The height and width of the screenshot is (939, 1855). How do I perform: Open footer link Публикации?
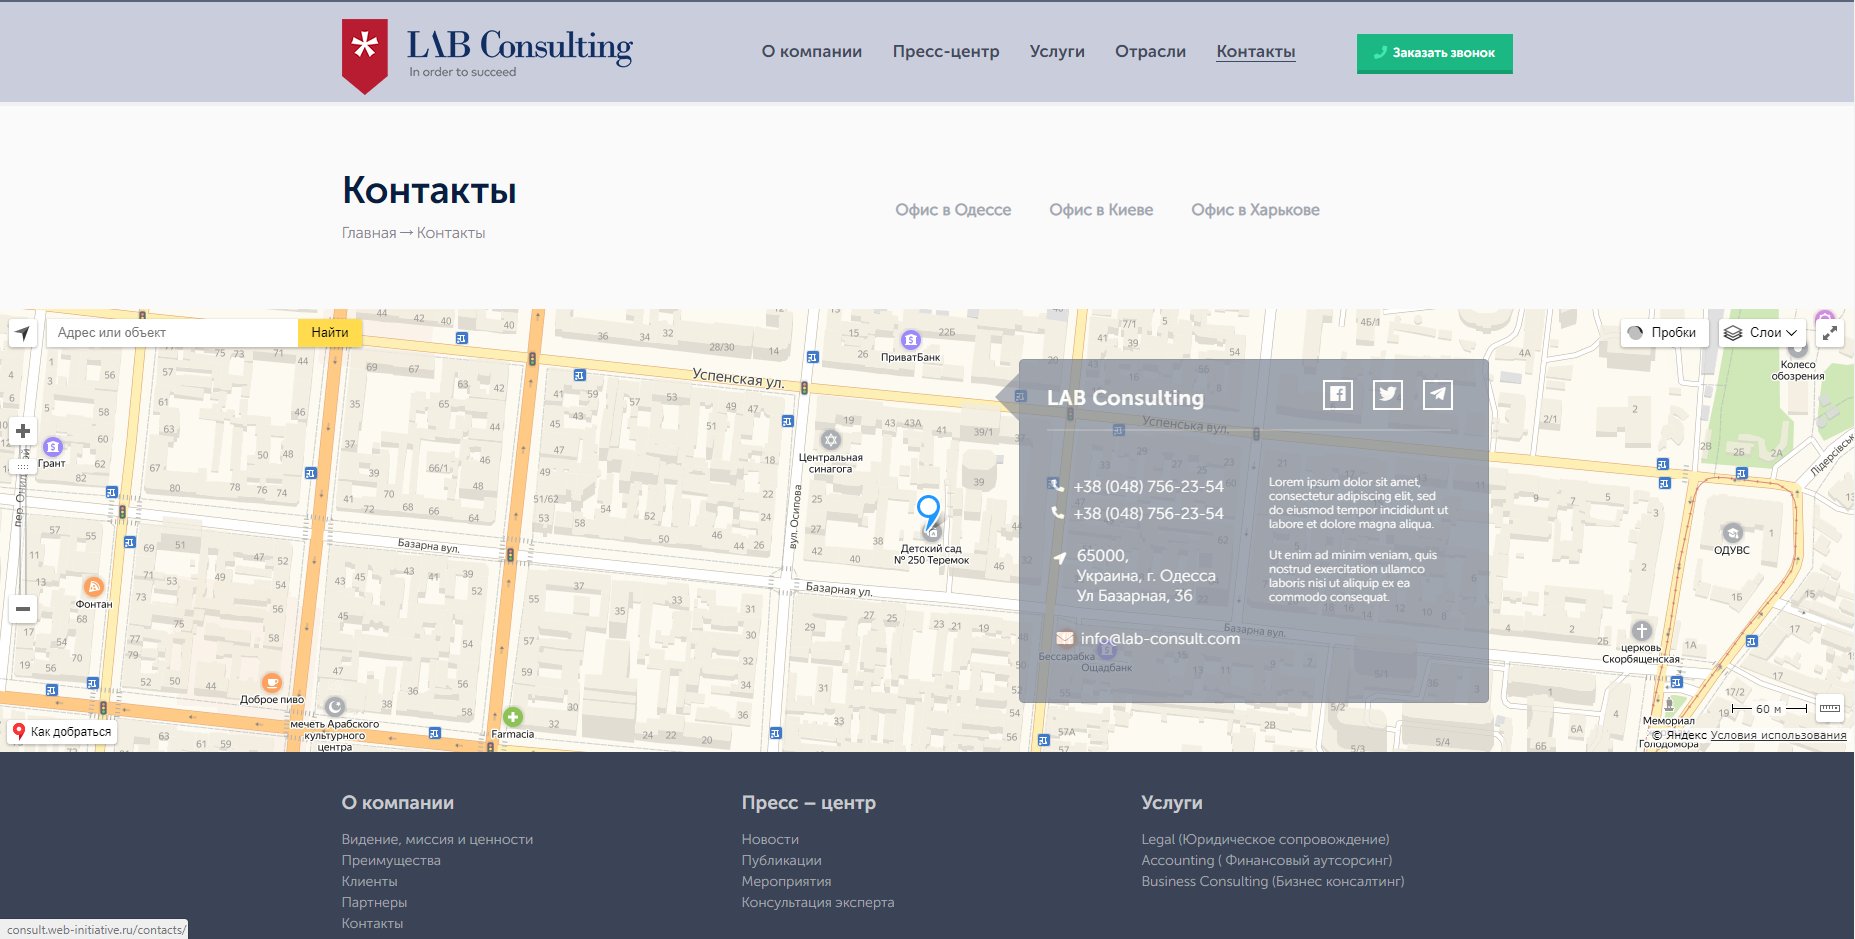tap(781, 860)
